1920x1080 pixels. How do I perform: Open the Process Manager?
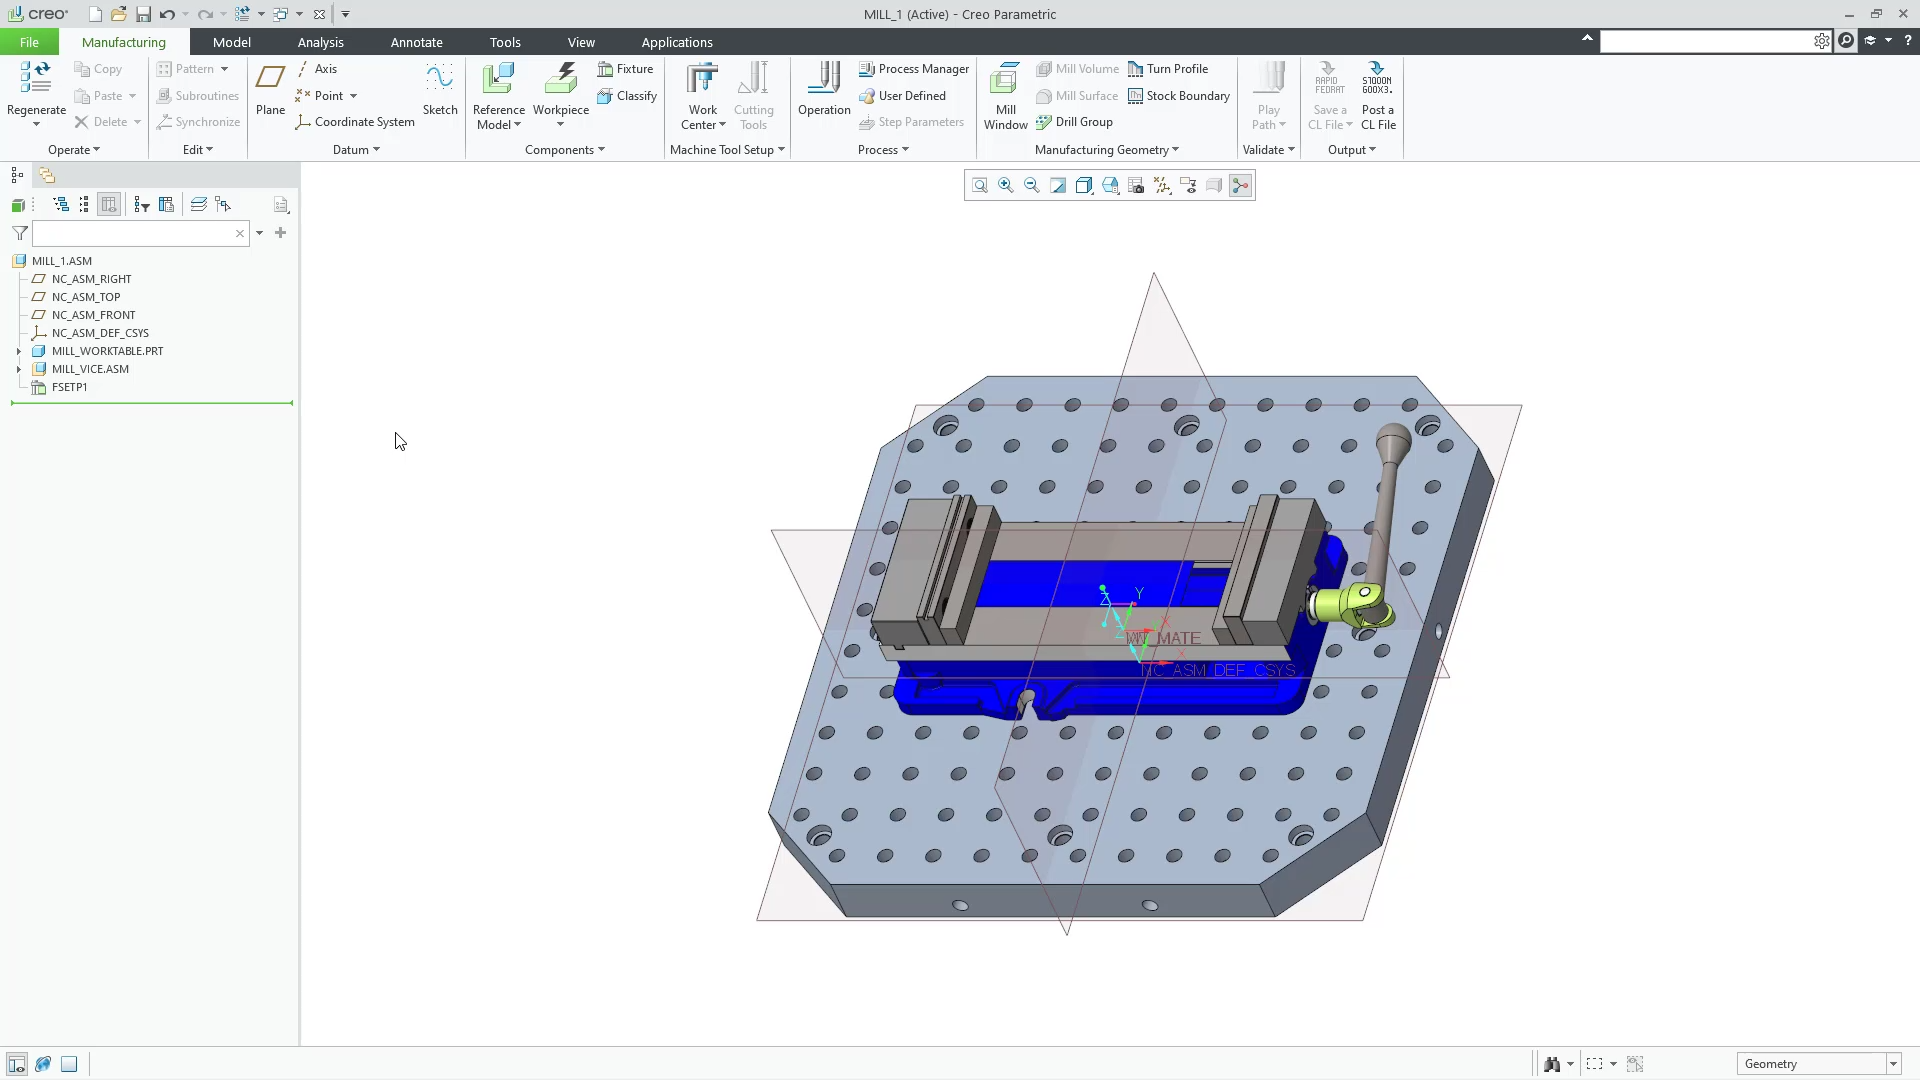pyautogui.click(x=914, y=69)
